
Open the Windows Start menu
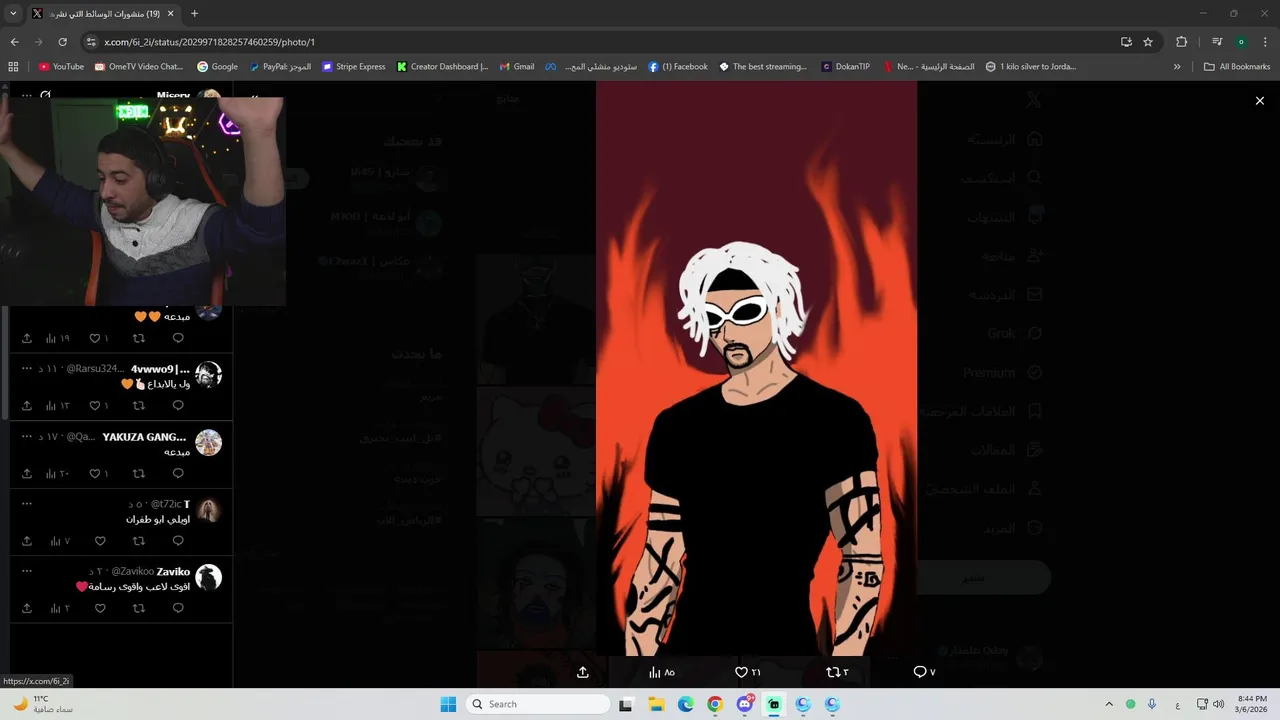click(448, 704)
